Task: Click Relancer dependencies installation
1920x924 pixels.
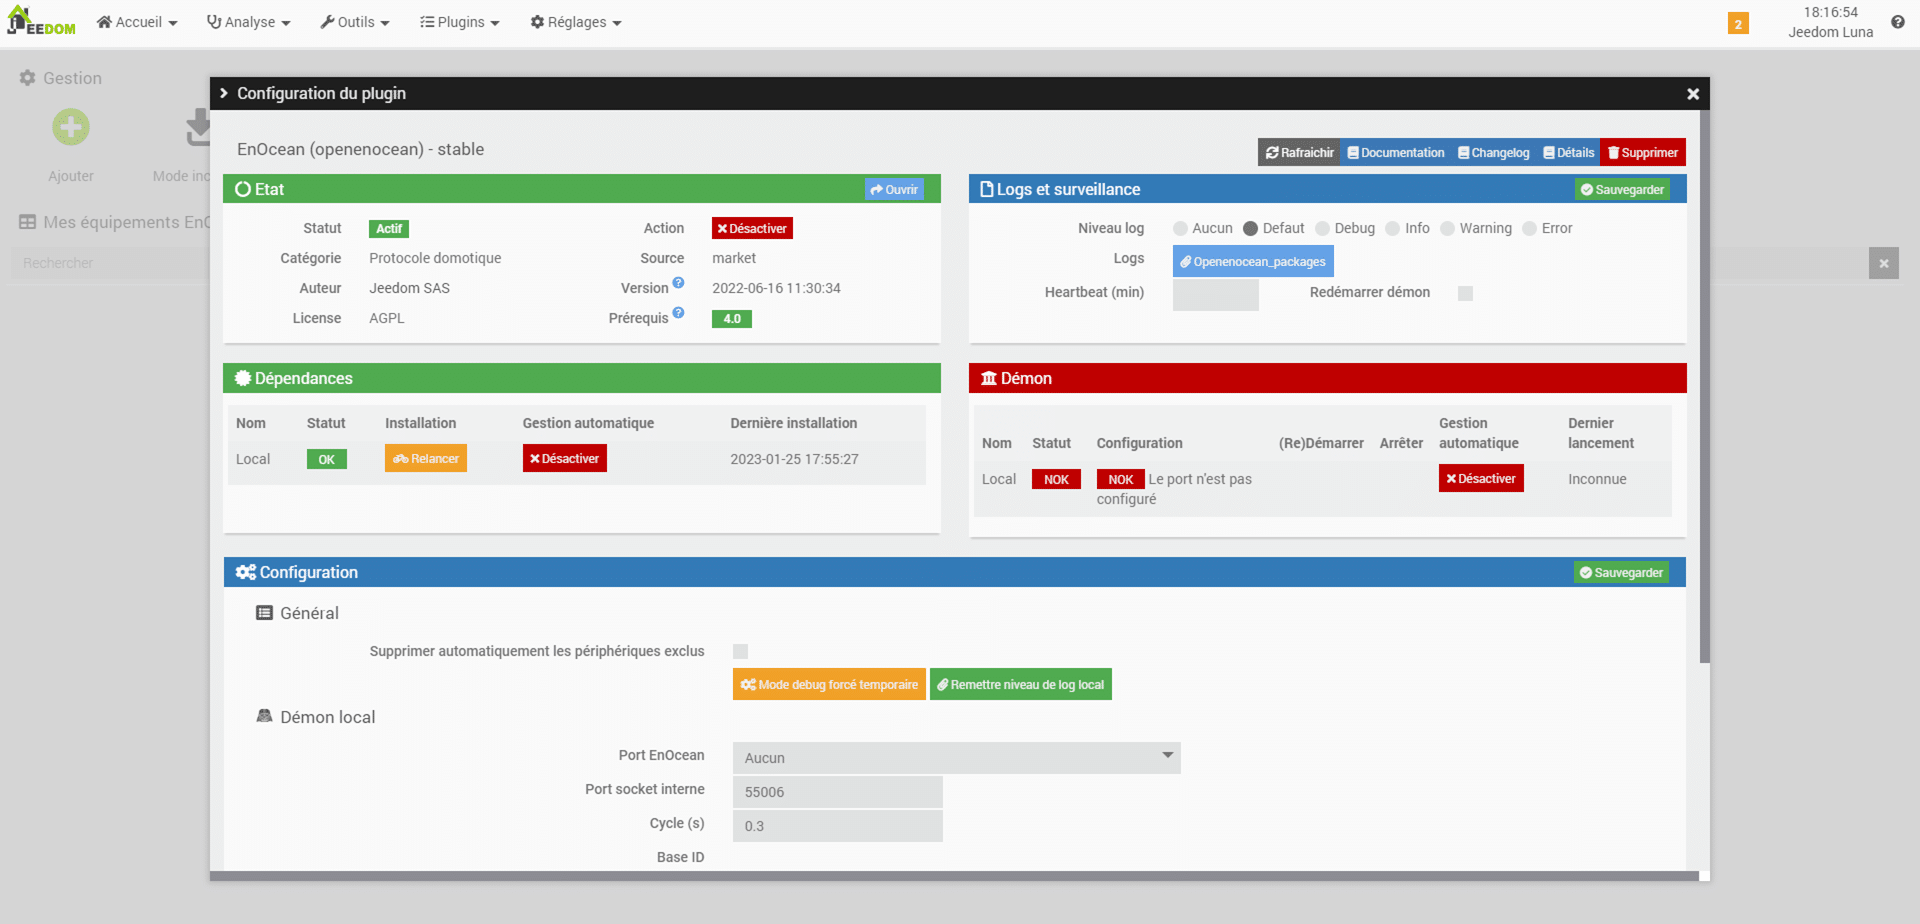Action: point(426,458)
